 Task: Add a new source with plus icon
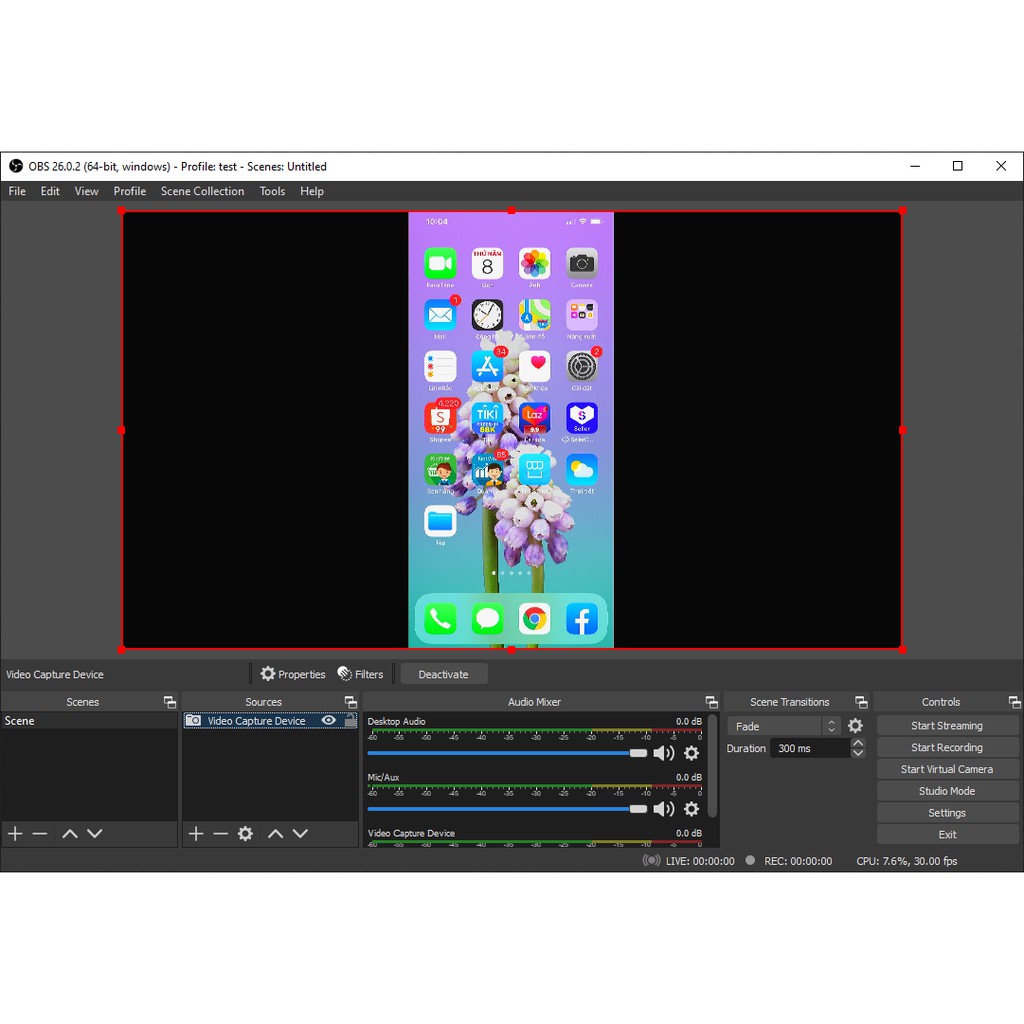pos(196,833)
